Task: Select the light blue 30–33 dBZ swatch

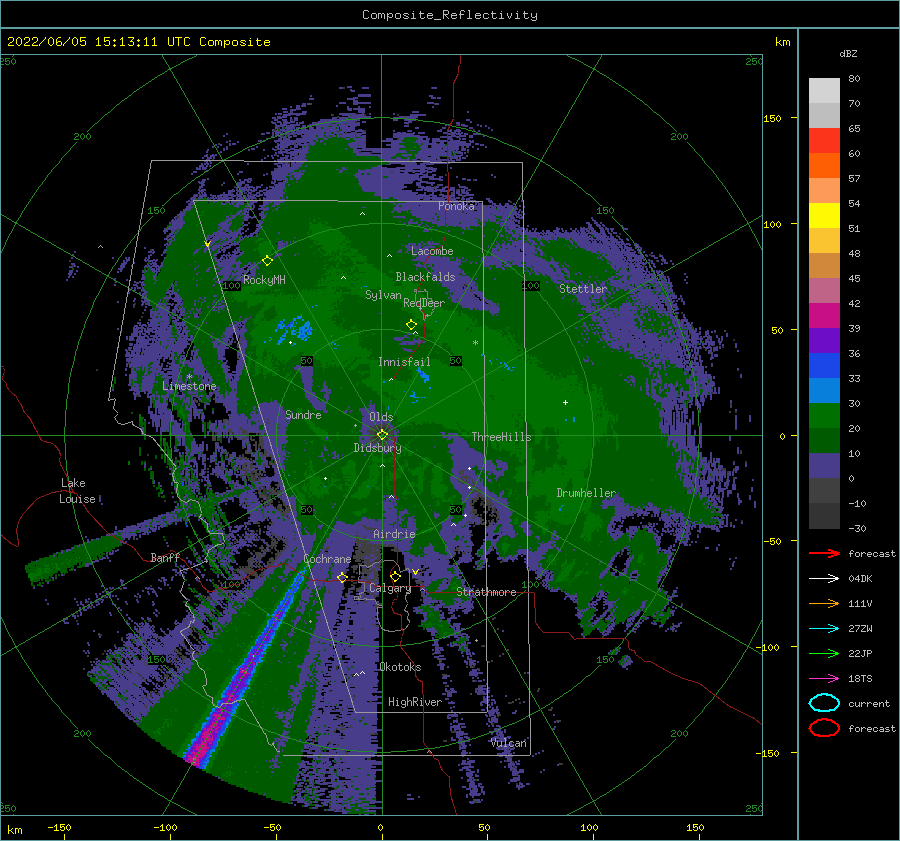Action: pyautogui.click(x=824, y=390)
